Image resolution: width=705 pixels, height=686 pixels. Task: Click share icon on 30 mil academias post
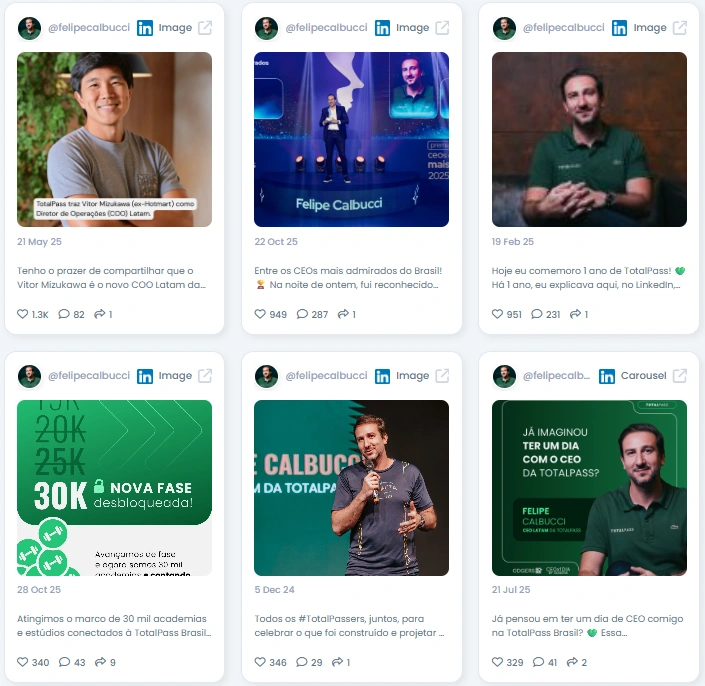(100, 662)
